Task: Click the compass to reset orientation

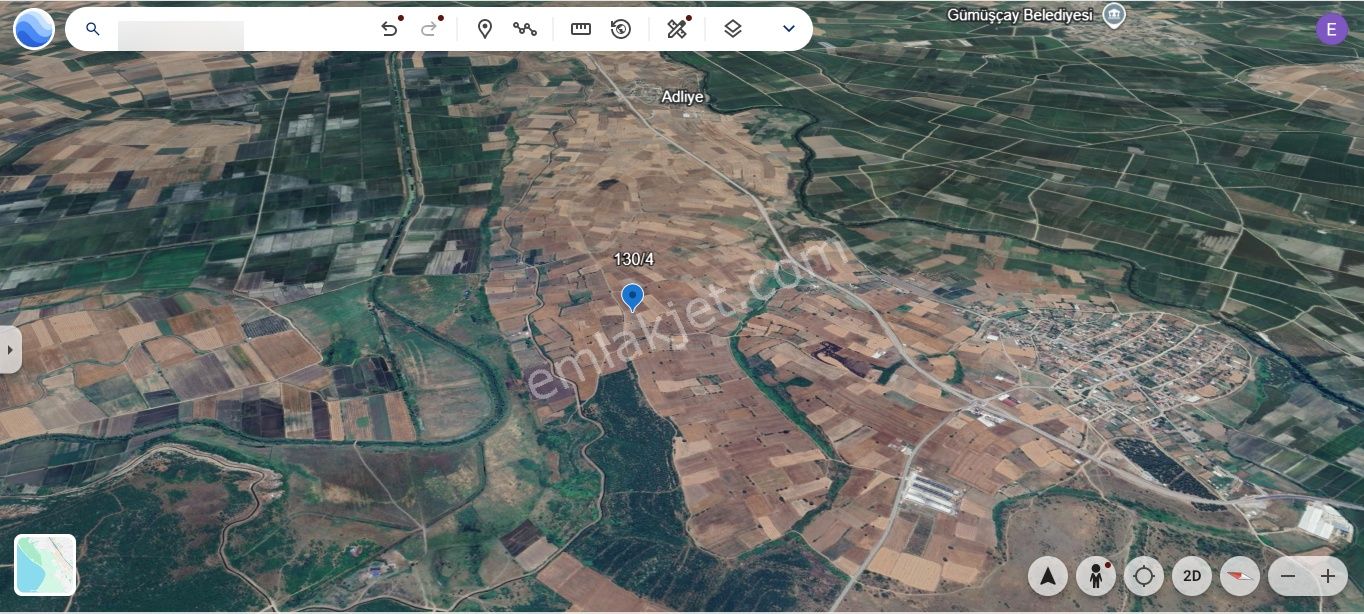Action: click(x=1239, y=576)
